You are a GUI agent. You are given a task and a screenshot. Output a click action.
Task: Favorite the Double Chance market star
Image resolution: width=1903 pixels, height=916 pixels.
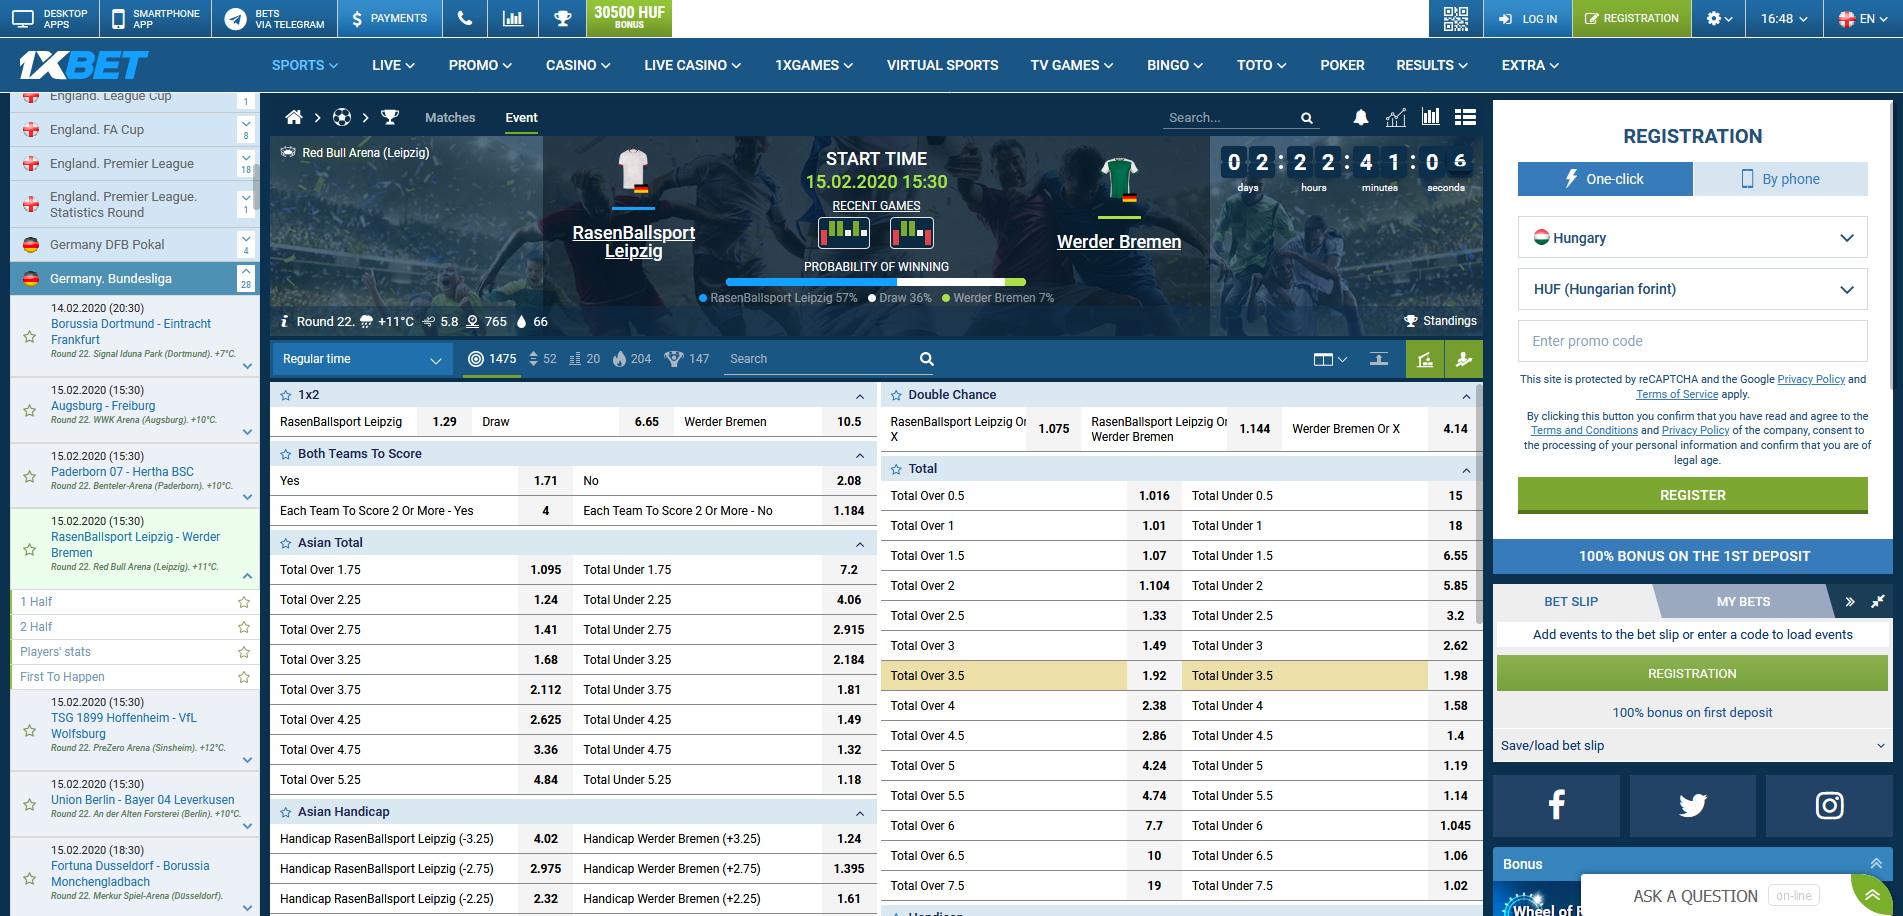point(896,395)
